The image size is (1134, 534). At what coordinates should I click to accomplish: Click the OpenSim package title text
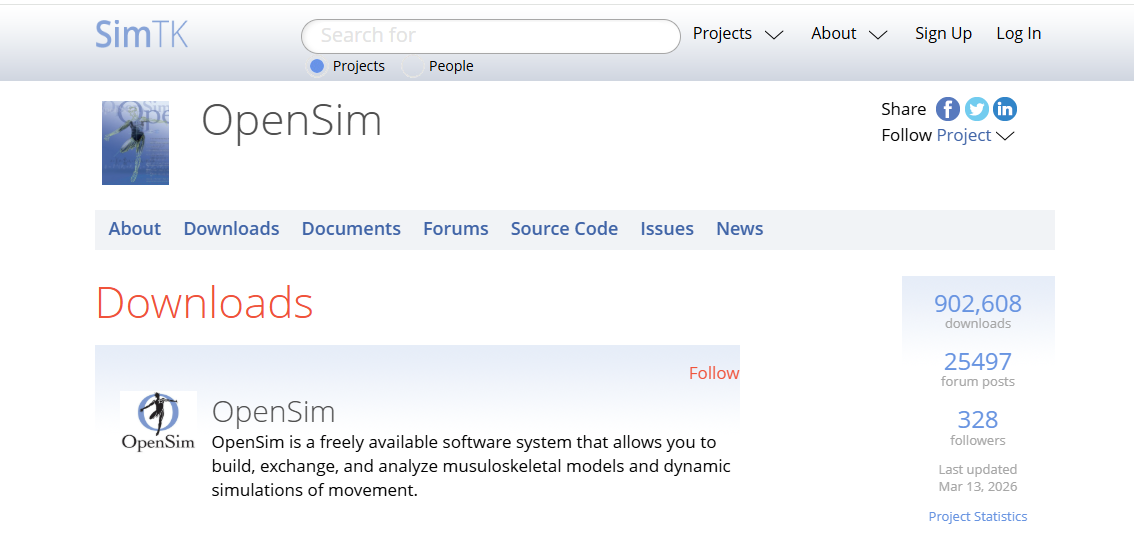(x=273, y=412)
